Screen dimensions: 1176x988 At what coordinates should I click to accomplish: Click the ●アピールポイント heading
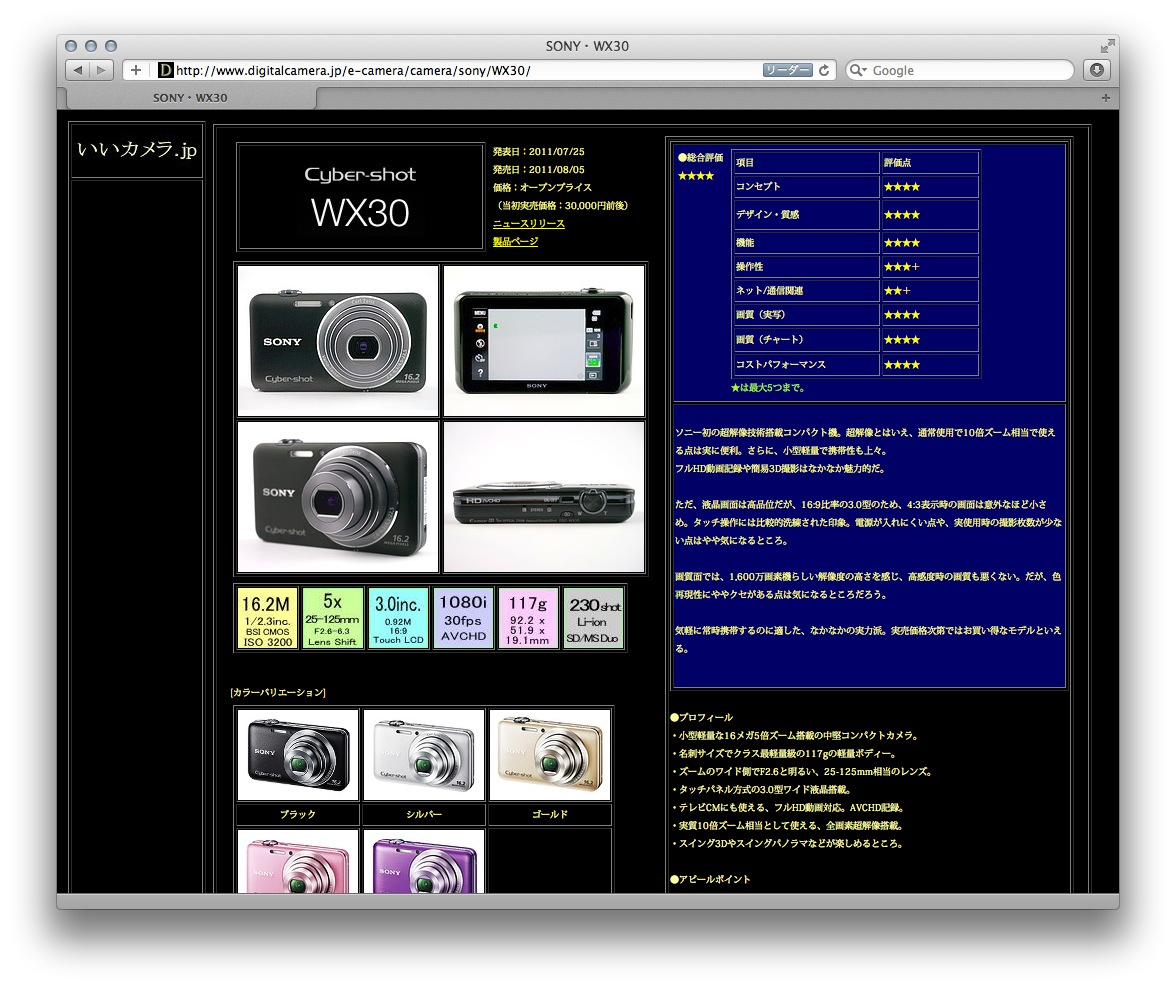(710, 879)
